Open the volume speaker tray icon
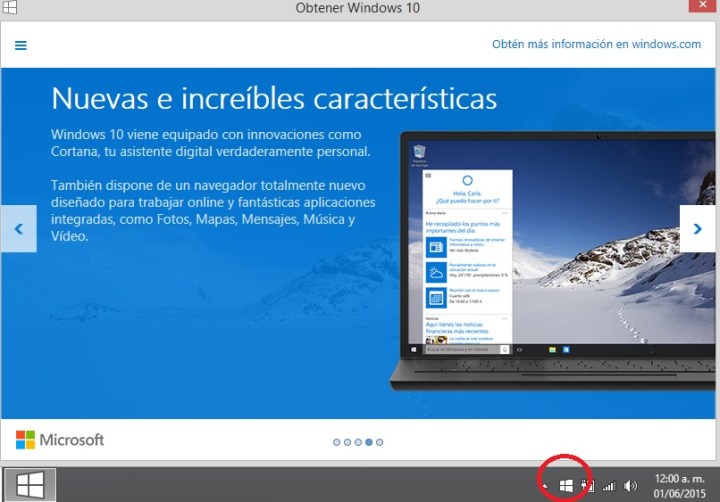This screenshot has height=502, width=720. coord(630,485)
